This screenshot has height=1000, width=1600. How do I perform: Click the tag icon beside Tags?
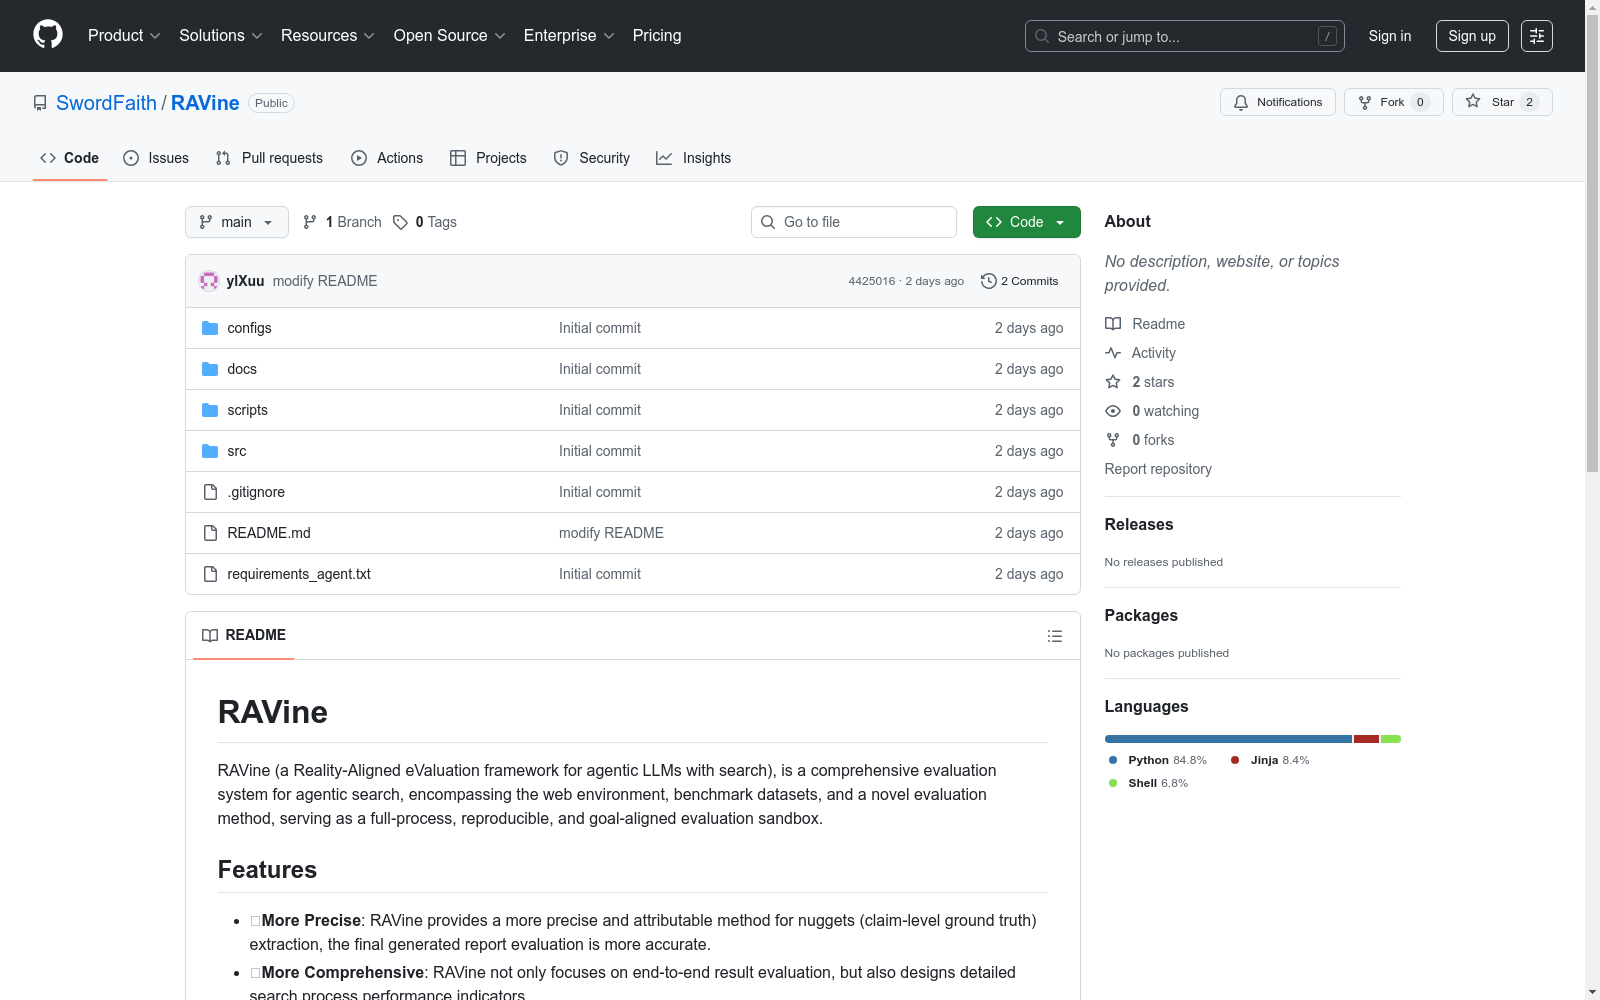click(x=400, y=222)
